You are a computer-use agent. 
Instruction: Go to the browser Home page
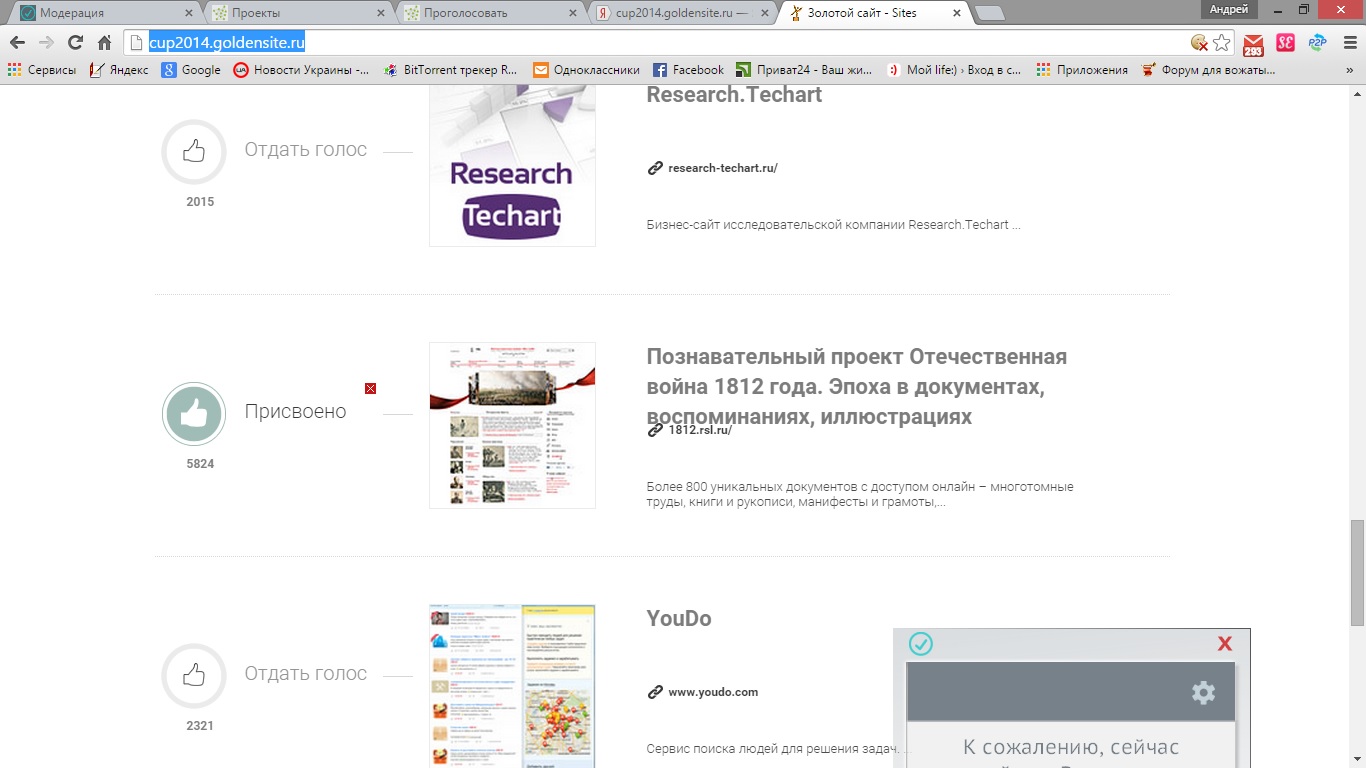(104, 43)
